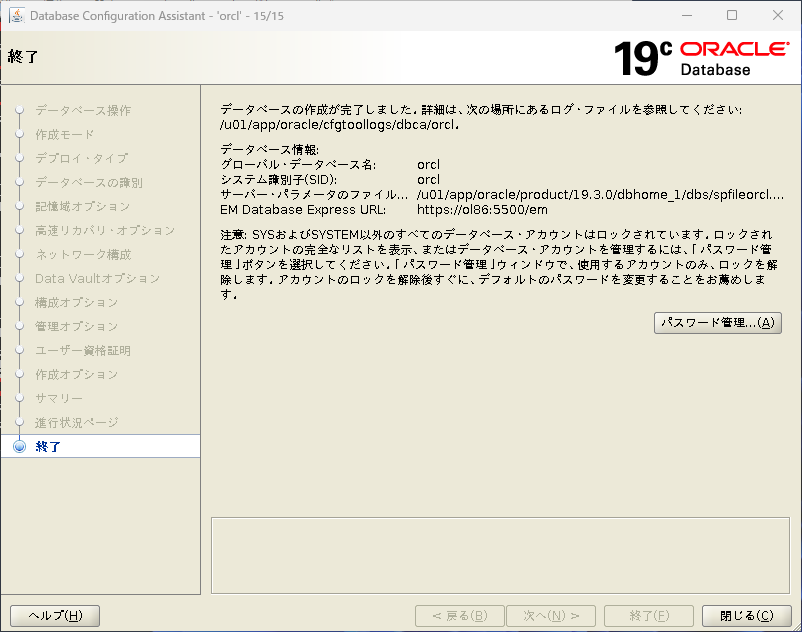The height and width of the screenshot is (632, 802).
Task: Select the highlighted 終了 step
Action: point(48,446)
